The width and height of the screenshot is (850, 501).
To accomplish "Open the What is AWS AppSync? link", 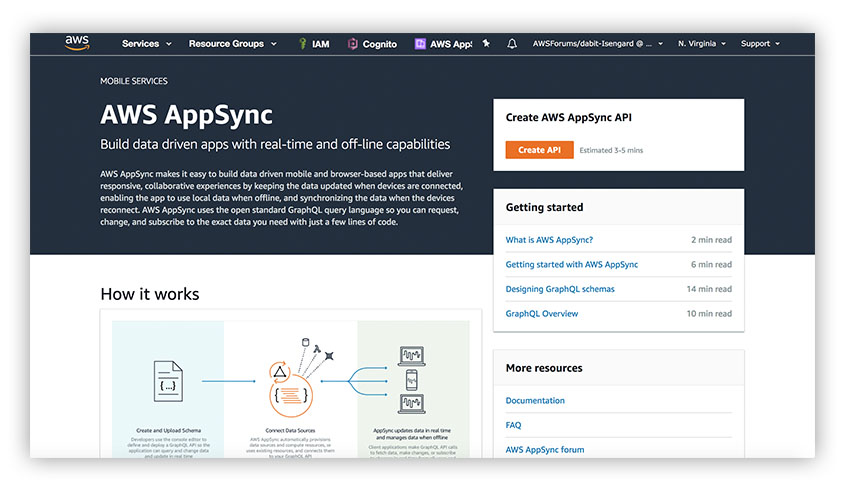I will click(549, 240).
